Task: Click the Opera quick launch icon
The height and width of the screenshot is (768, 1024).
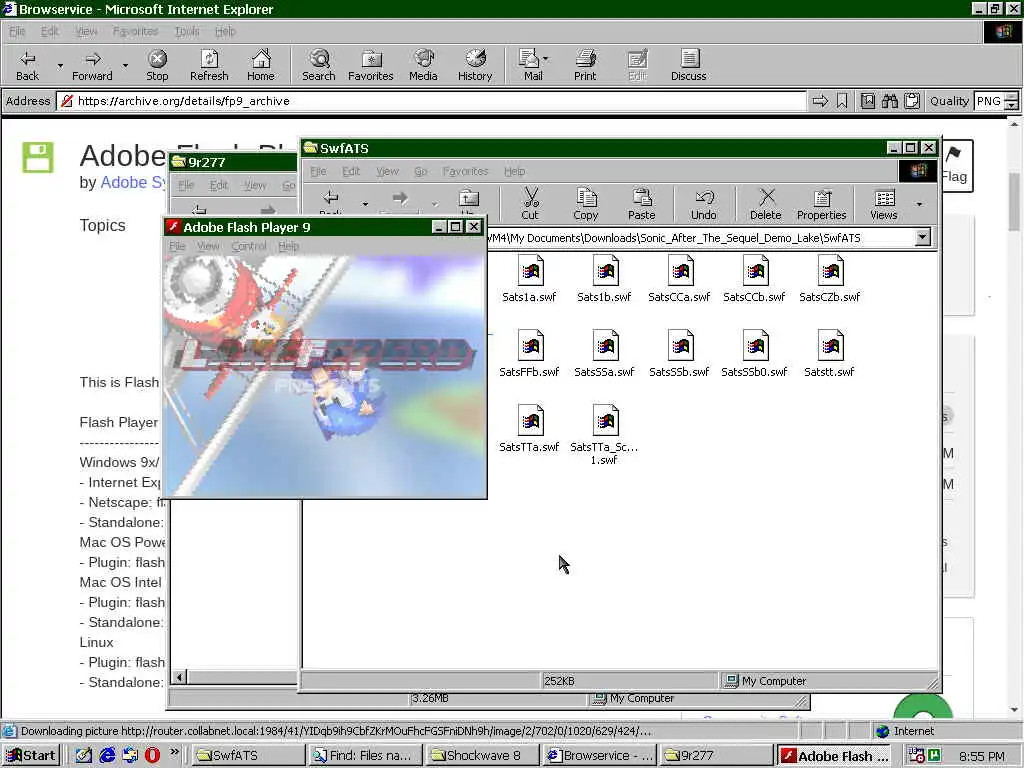Action: tap(152, 756)
